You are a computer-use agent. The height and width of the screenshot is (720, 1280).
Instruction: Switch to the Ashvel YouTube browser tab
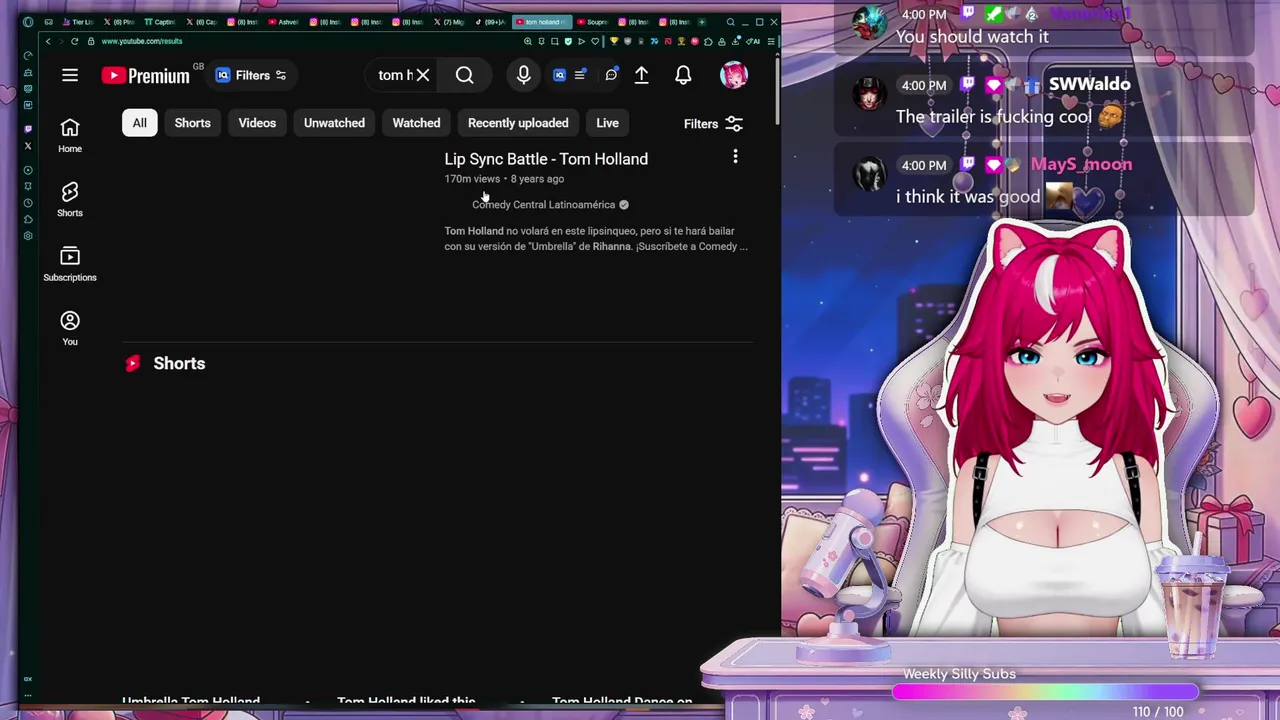[x=283, y=22]
